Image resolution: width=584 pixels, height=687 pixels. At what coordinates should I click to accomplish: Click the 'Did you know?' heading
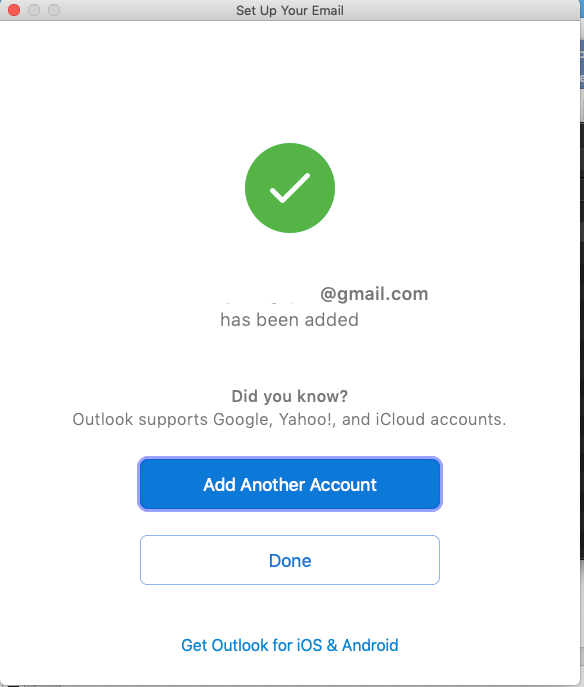pyautogui.click(x=290, y=396)
